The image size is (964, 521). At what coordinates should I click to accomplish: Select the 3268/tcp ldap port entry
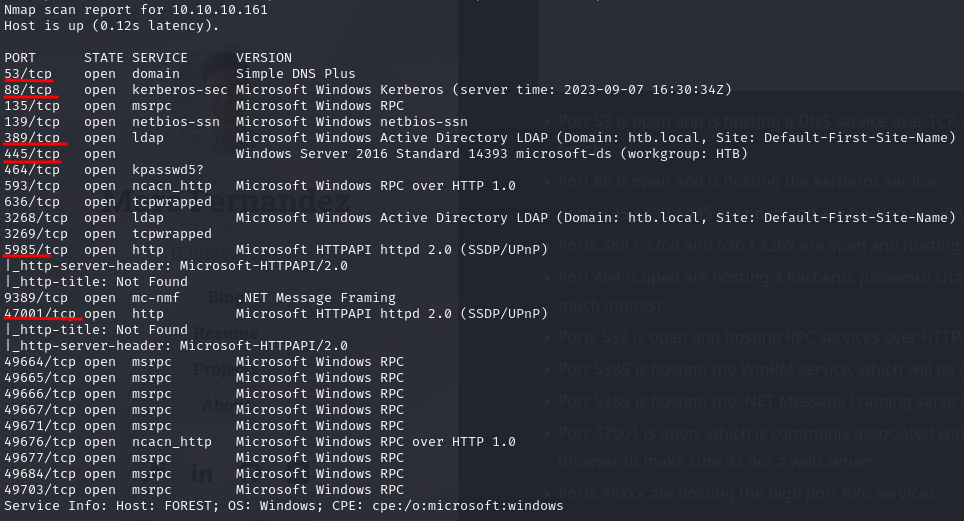36,218
